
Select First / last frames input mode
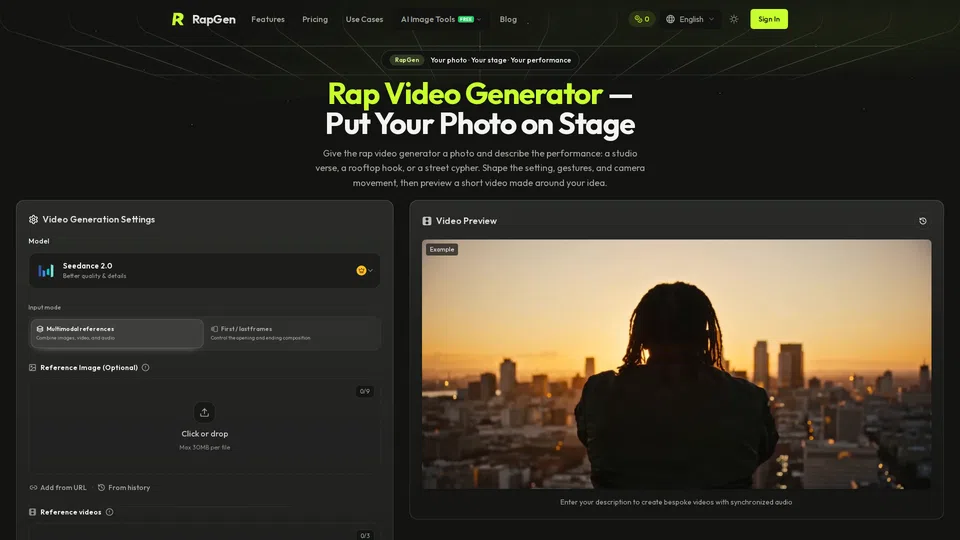pos(292,333)
